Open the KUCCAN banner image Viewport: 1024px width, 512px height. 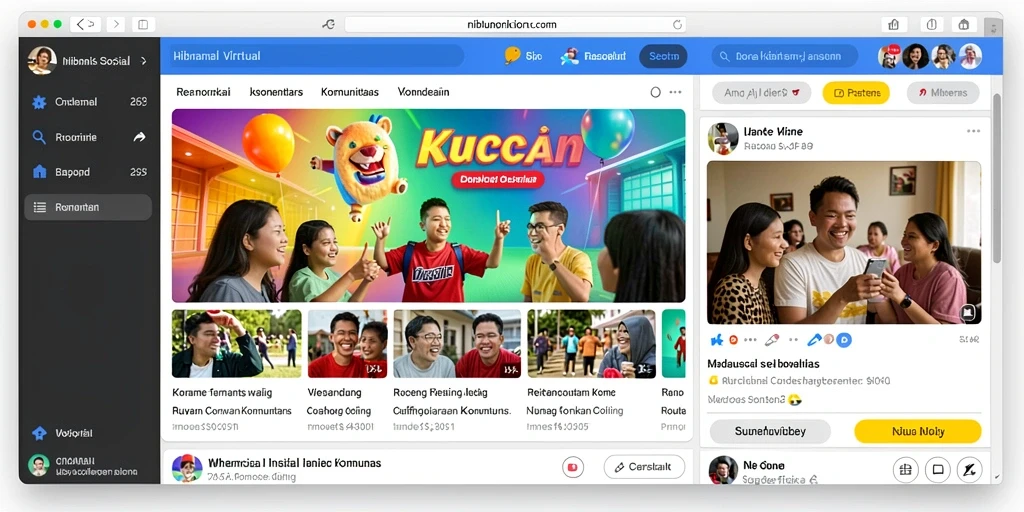[428, 205]
